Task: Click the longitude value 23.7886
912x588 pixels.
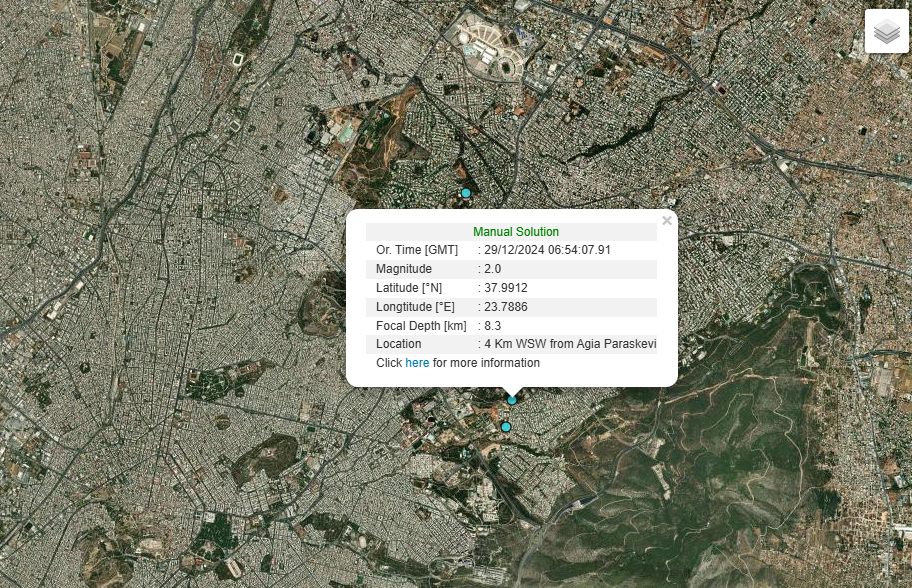Action: (x=505, y=306)
